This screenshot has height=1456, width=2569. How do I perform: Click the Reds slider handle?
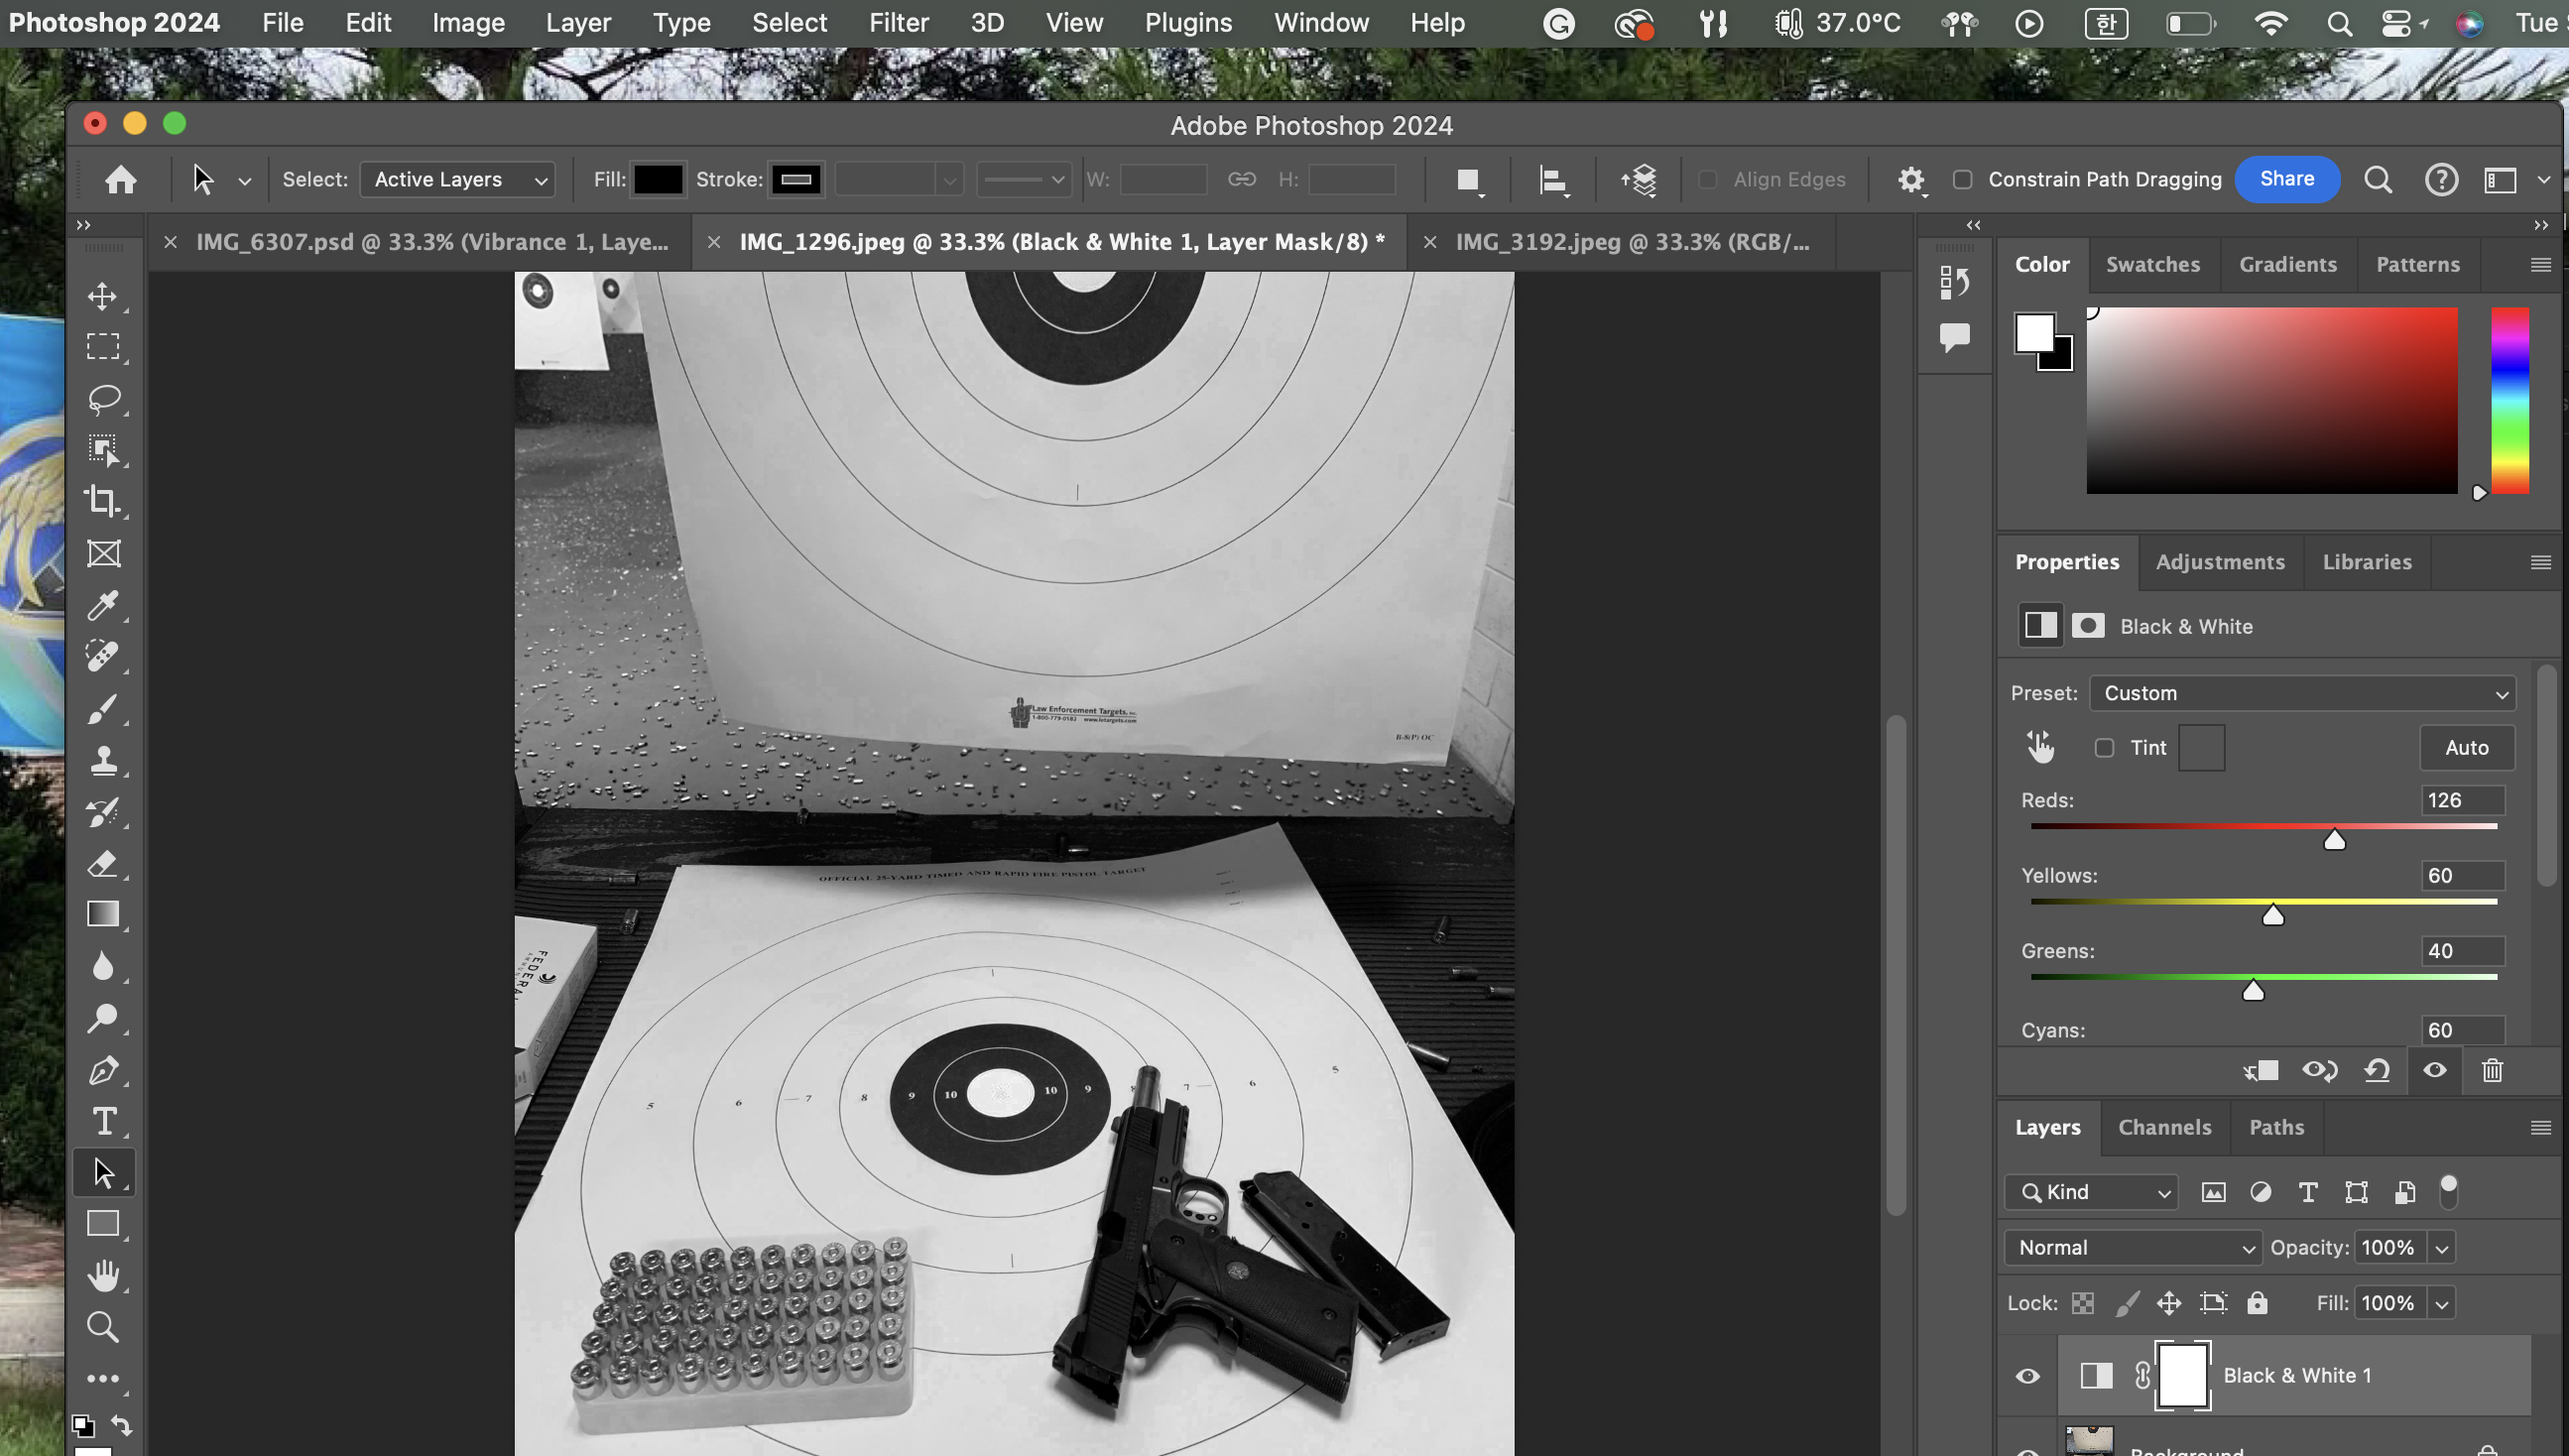coord(2334,840)
